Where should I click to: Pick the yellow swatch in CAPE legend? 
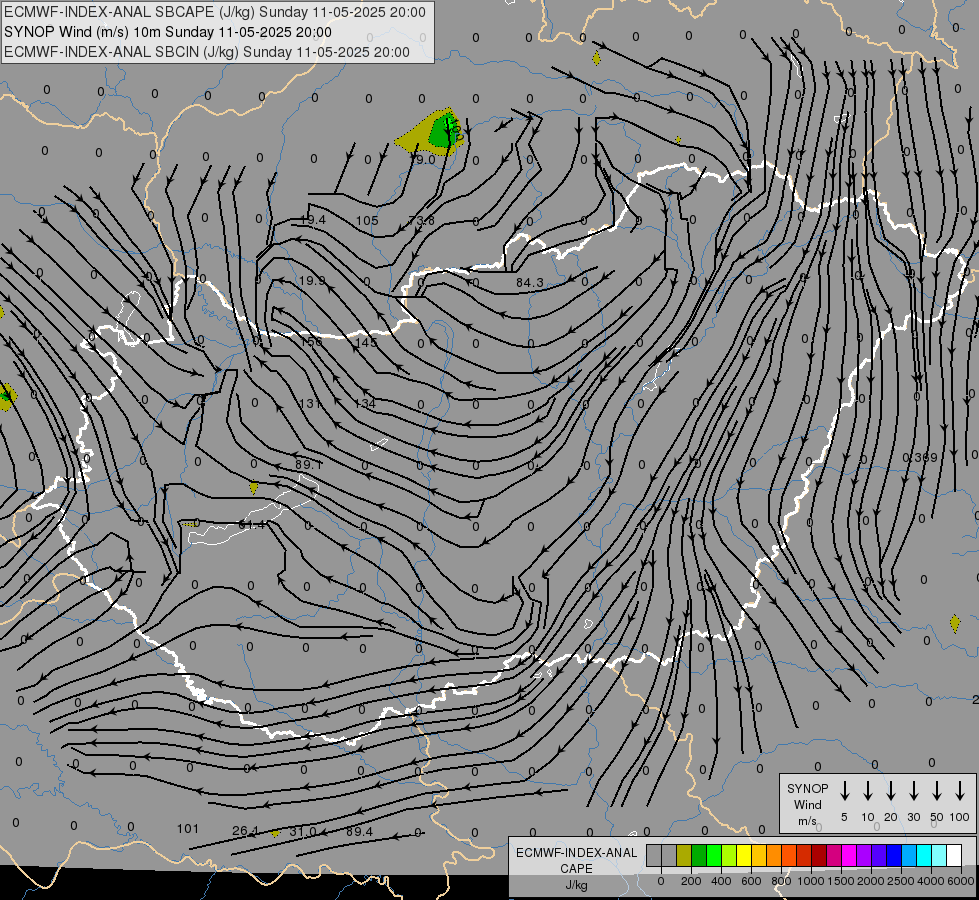click(744, 855)
